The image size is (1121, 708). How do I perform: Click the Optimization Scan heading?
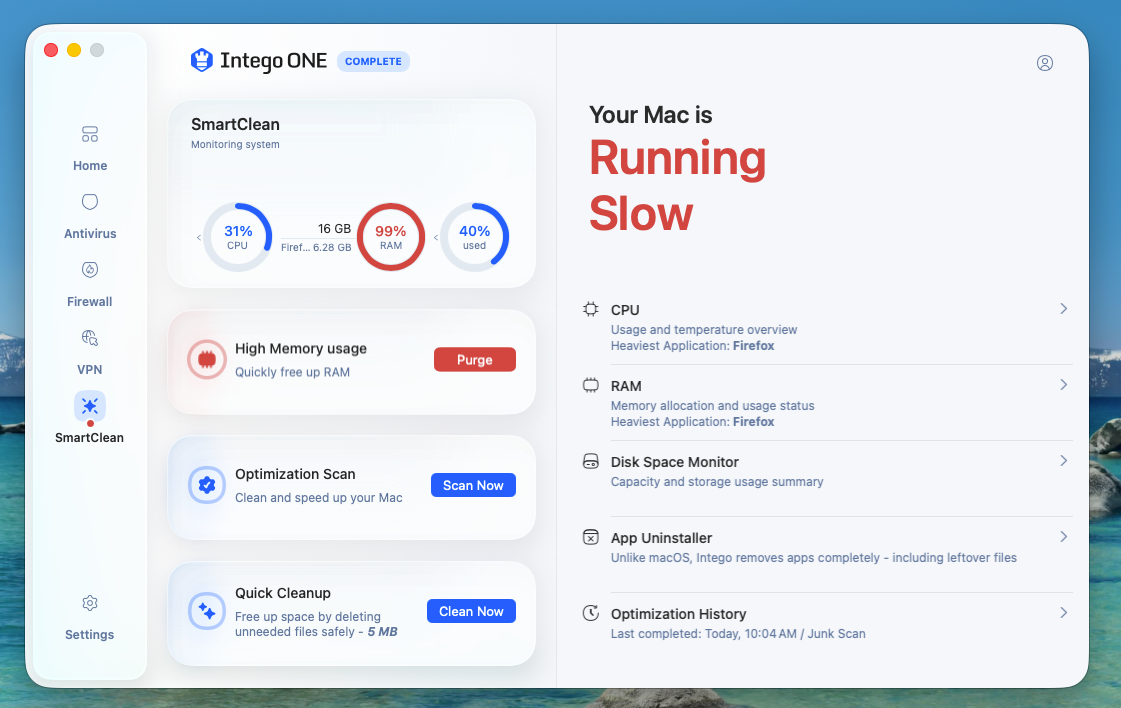tap(295, 474)
